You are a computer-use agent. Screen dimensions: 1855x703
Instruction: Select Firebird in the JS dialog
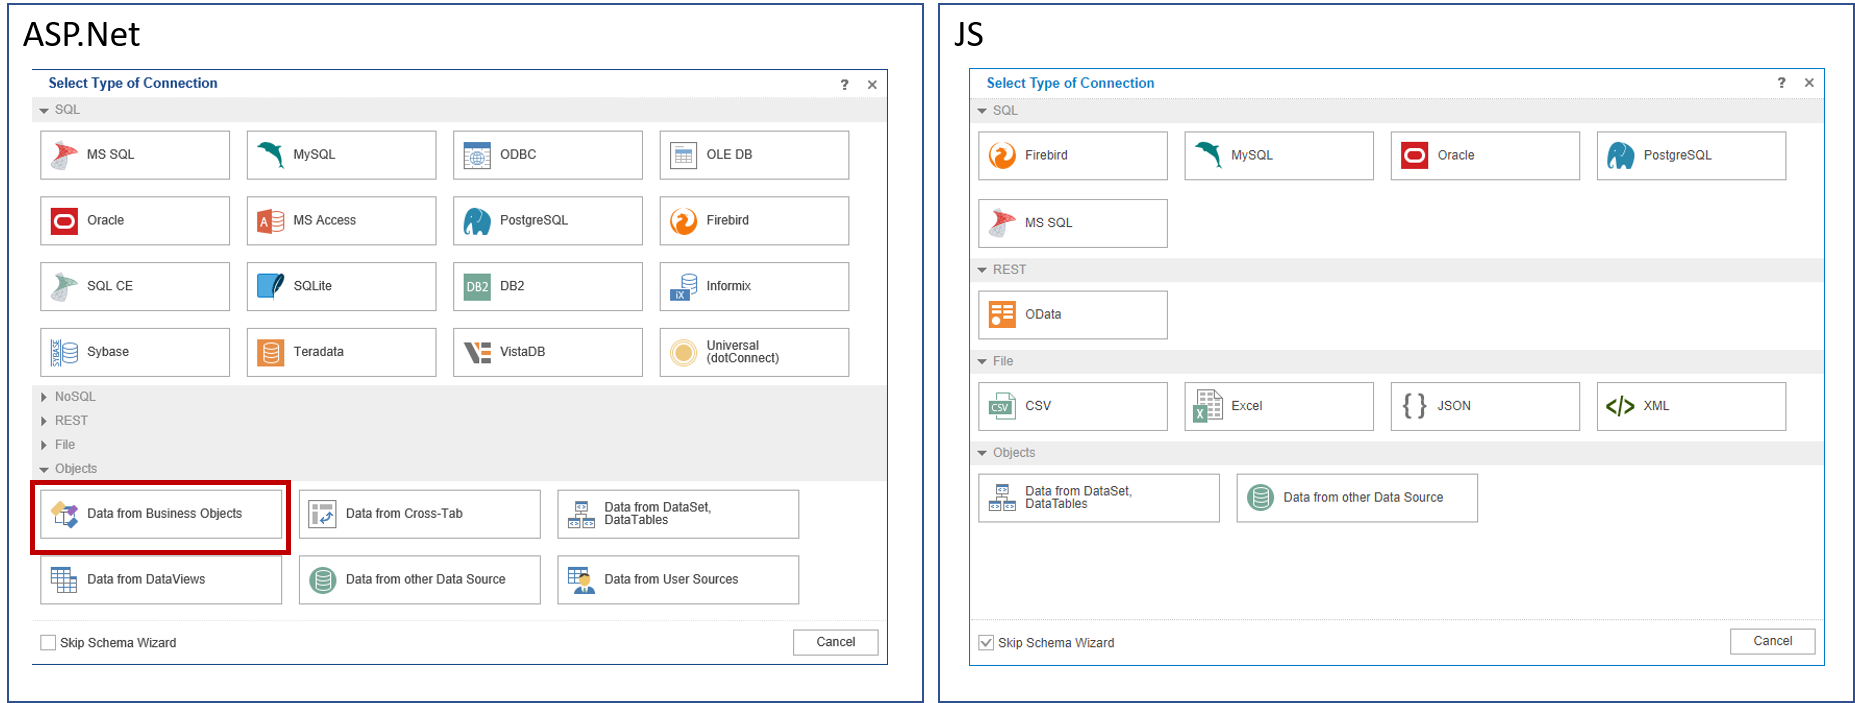point(1073,156)
